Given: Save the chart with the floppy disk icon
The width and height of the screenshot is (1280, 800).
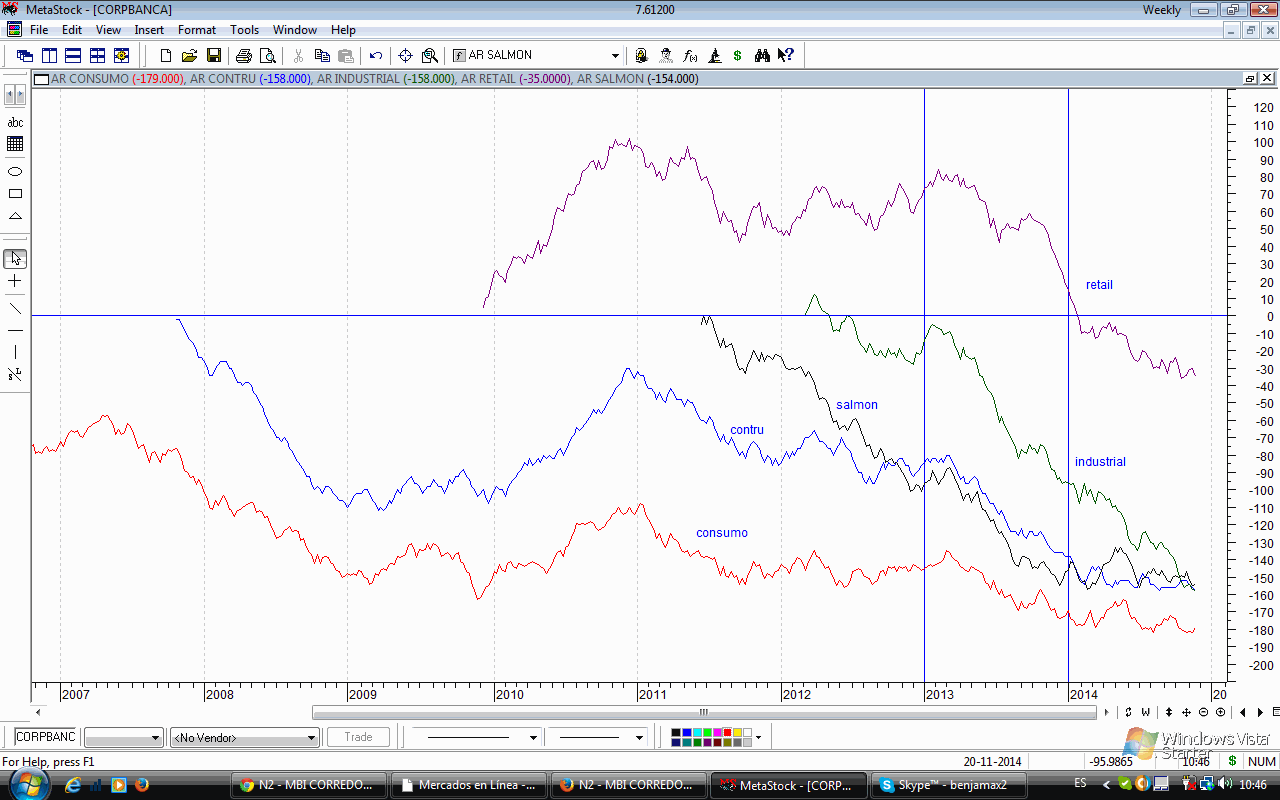Looking at the screenshot, I should coord(213,56).
